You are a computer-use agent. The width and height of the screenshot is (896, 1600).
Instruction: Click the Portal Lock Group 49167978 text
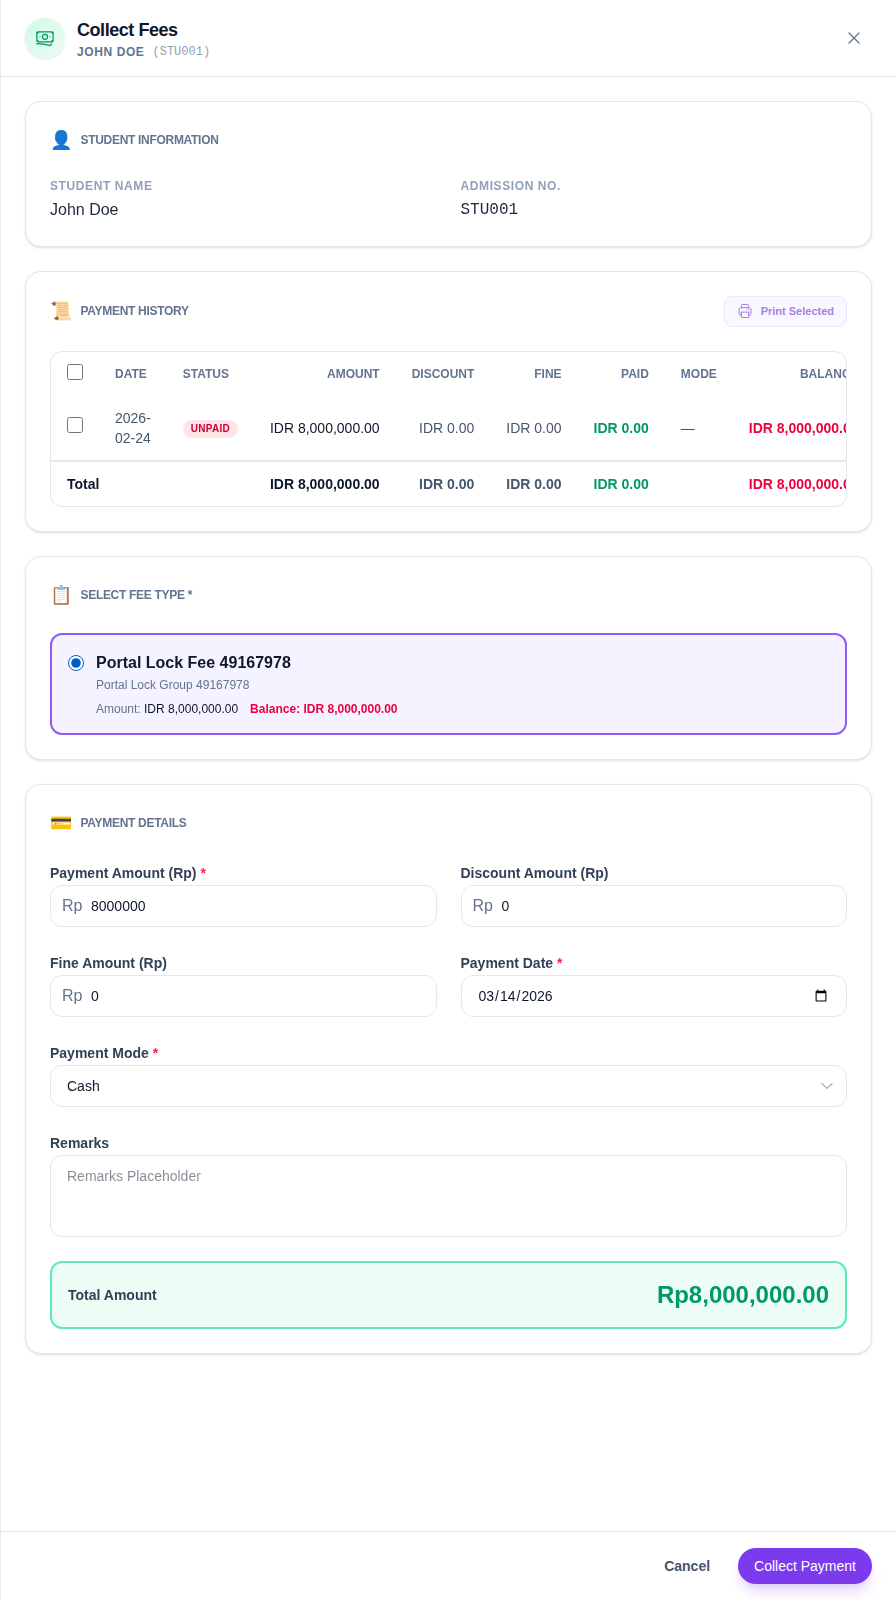point(173,685)
